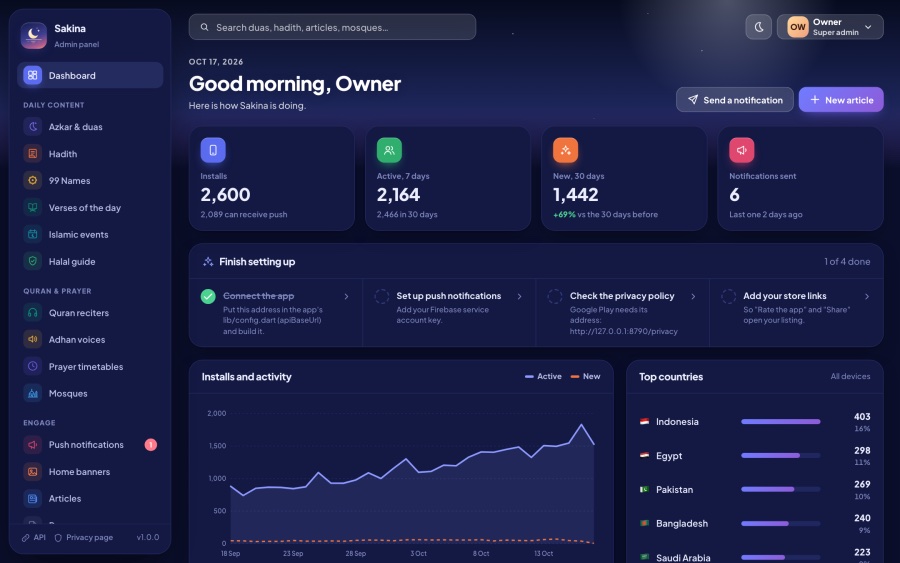This screenshot has height=563, width=900.
Task: Click the Push notifications red badge
Action: point(150,444)
